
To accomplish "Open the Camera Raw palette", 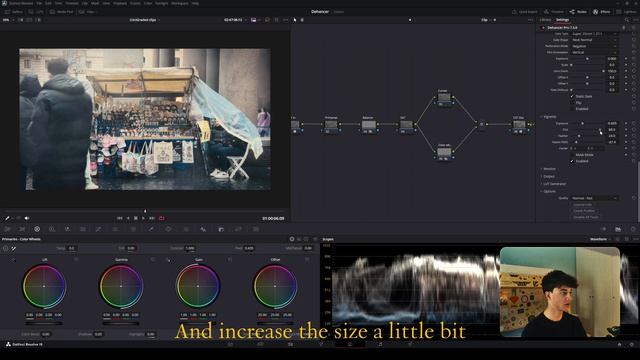I will pos(7,229).
